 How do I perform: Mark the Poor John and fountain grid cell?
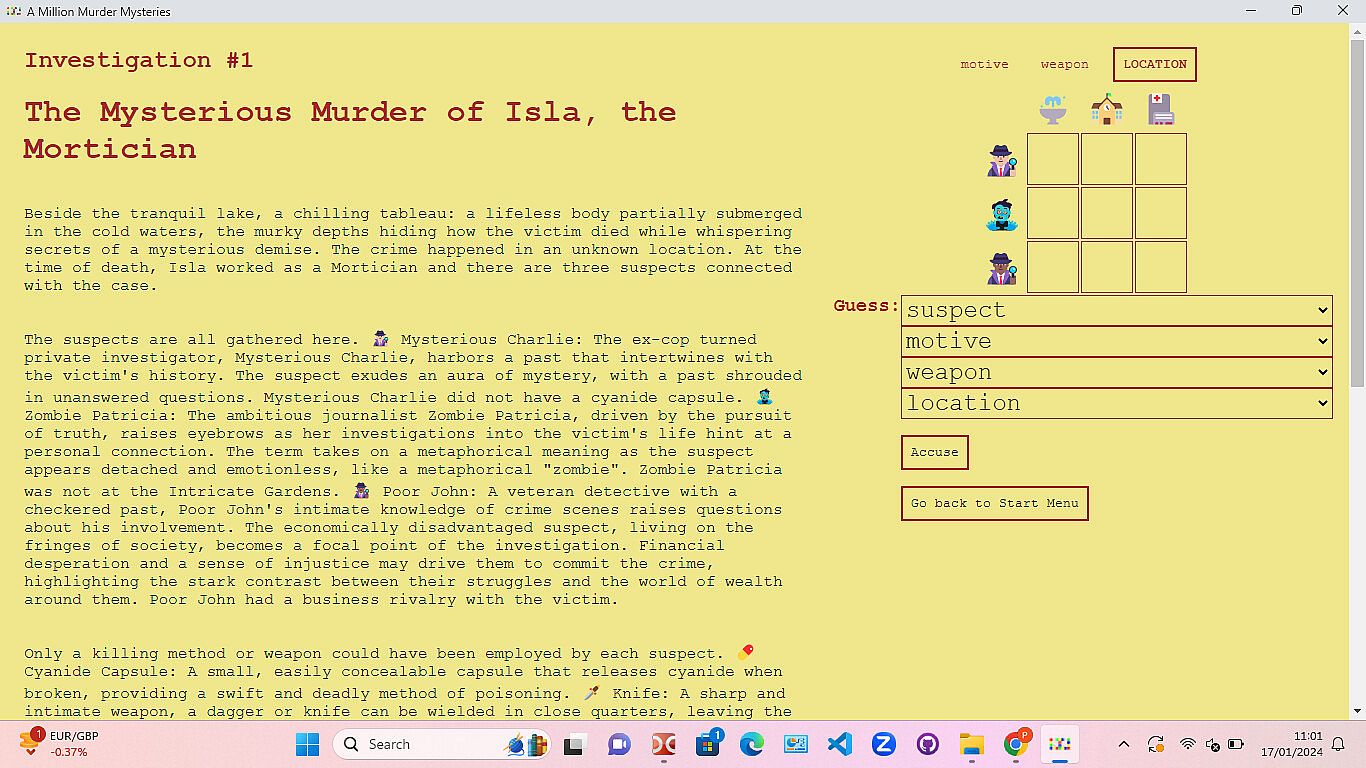(1053, 267)
